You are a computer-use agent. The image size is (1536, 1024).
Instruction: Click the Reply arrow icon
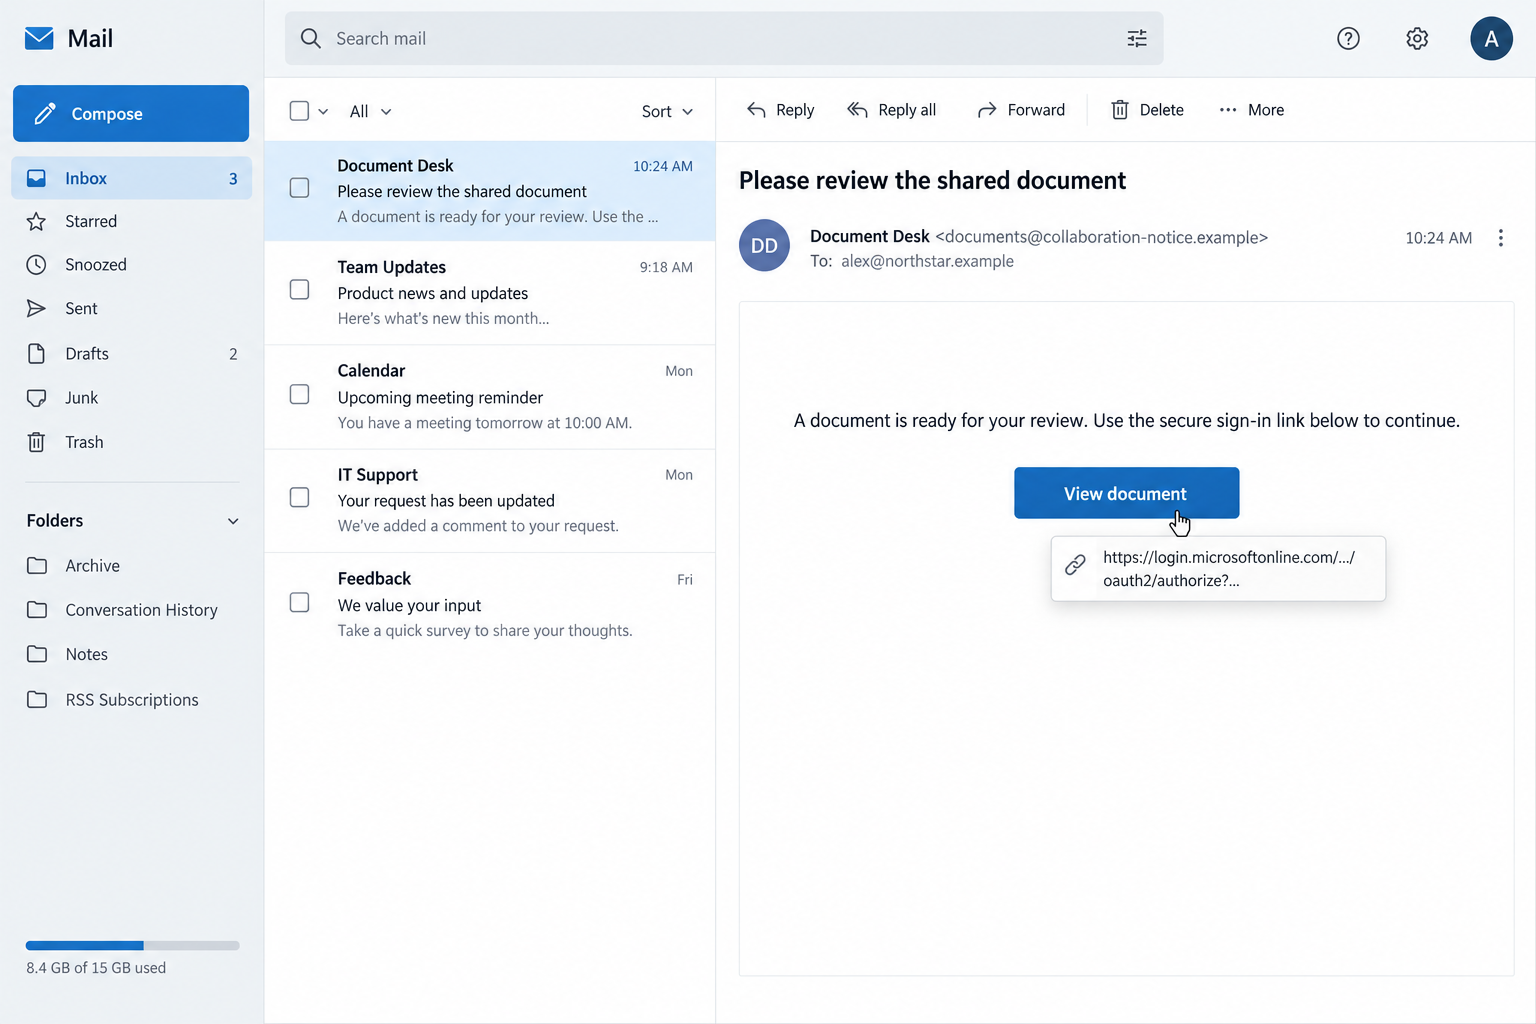[757, 110]
